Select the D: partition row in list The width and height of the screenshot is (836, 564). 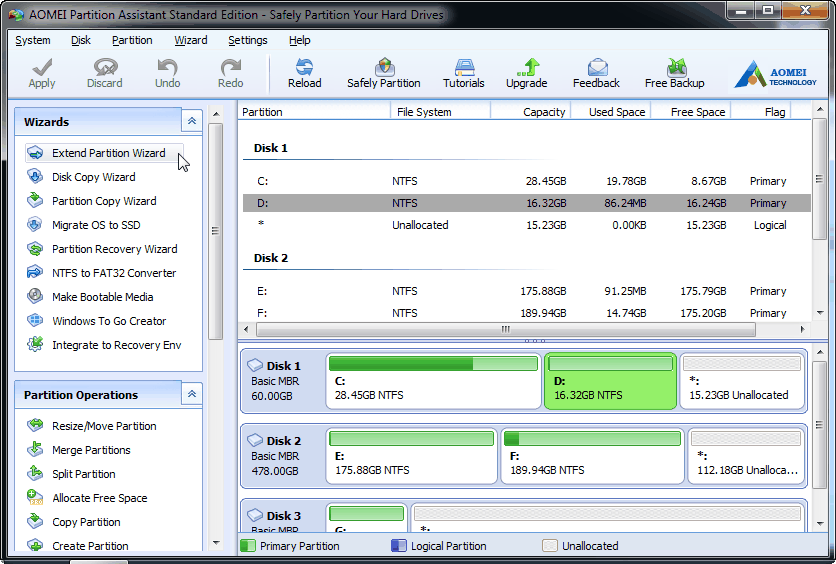pyautogui.click(x=527, y=203)
